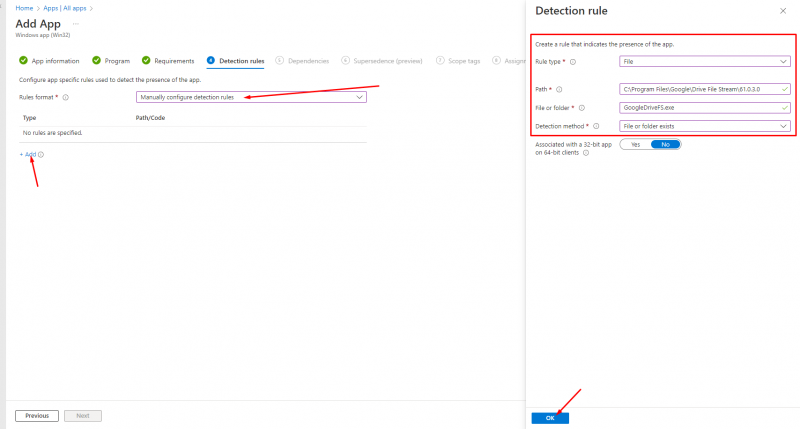Click the info icon next to Add
800x429 pixels.
[x=41, y=155]
